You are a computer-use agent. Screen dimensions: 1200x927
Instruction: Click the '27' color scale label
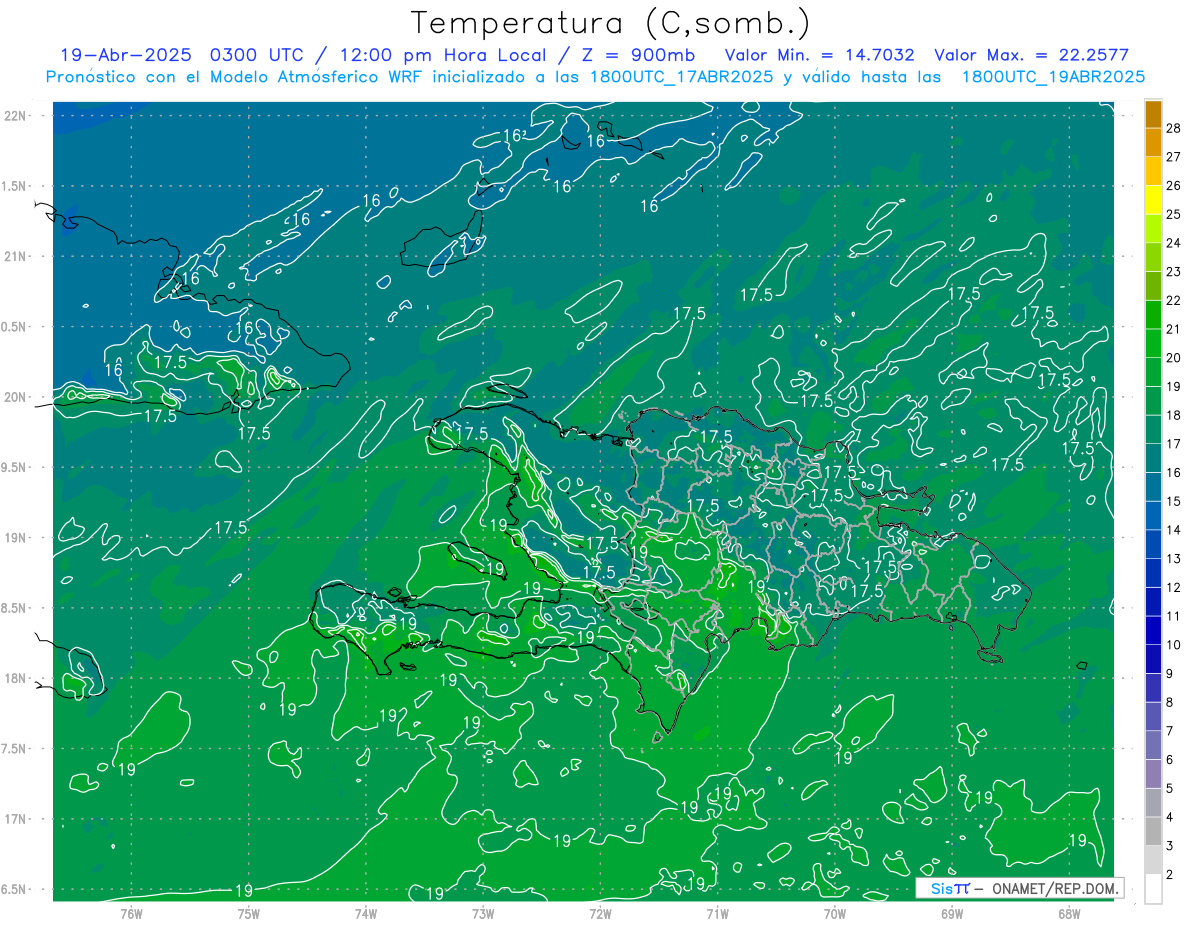pyautogui.click(x=1174, y=156)
